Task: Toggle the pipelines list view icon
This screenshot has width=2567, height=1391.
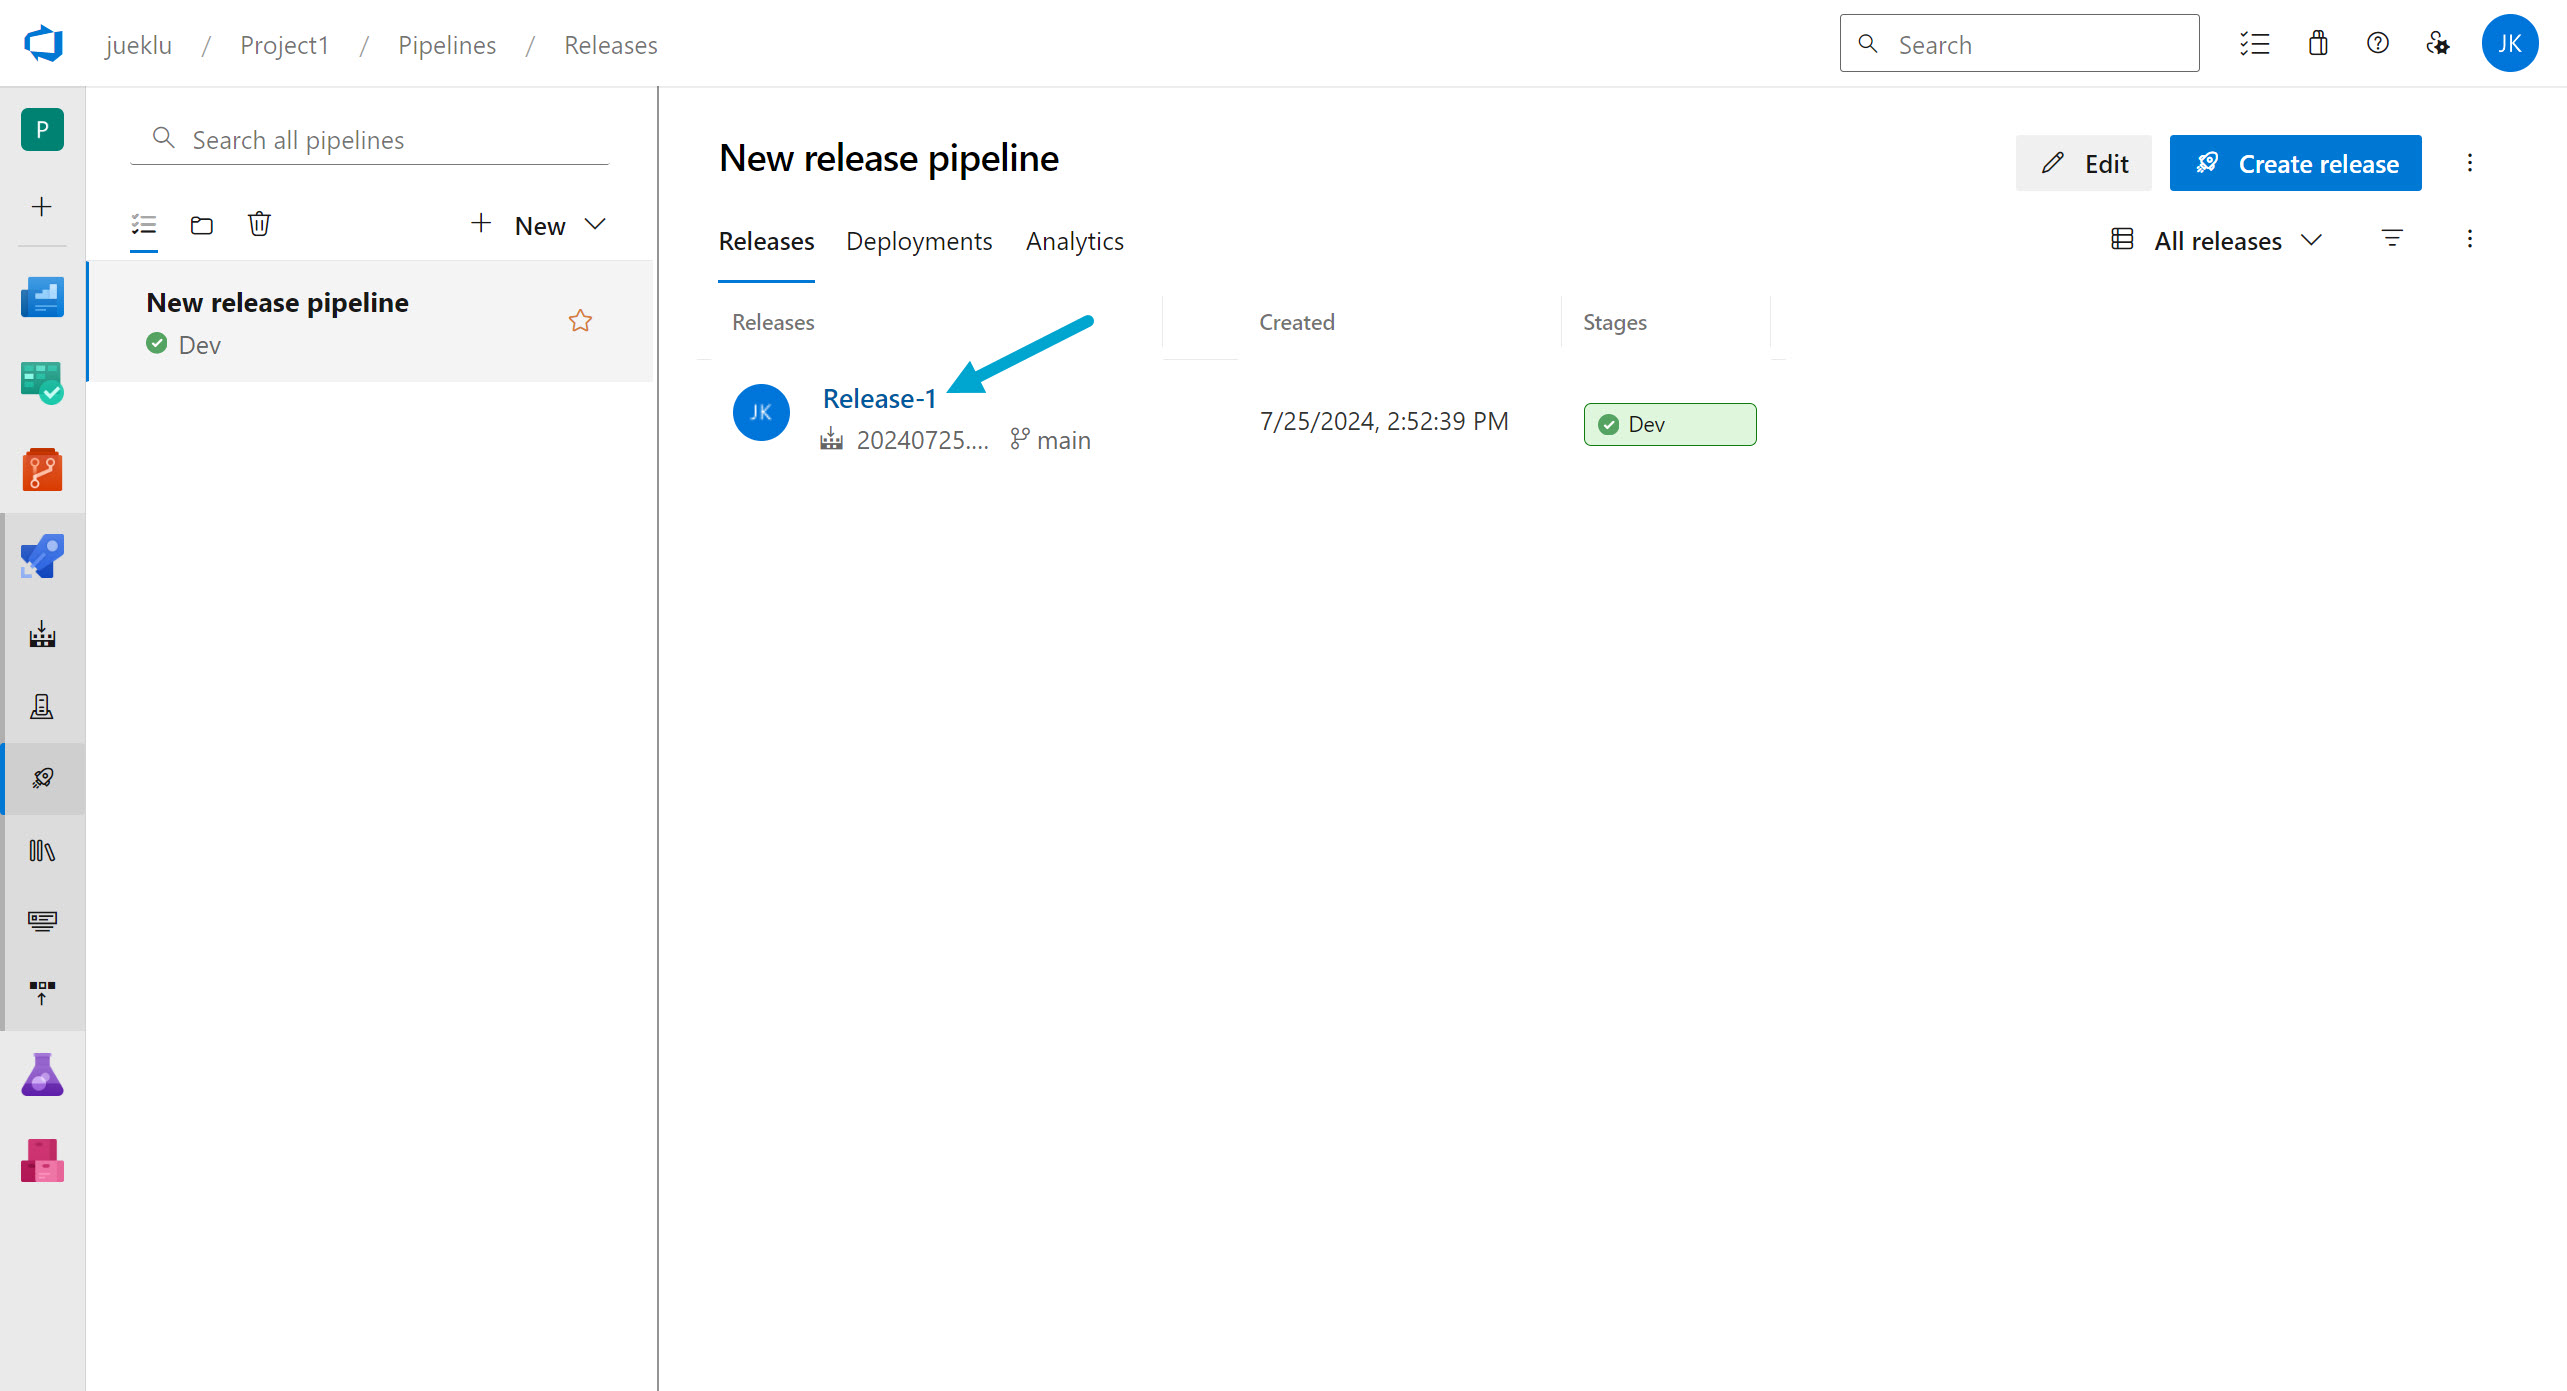Action: (143, 224)
